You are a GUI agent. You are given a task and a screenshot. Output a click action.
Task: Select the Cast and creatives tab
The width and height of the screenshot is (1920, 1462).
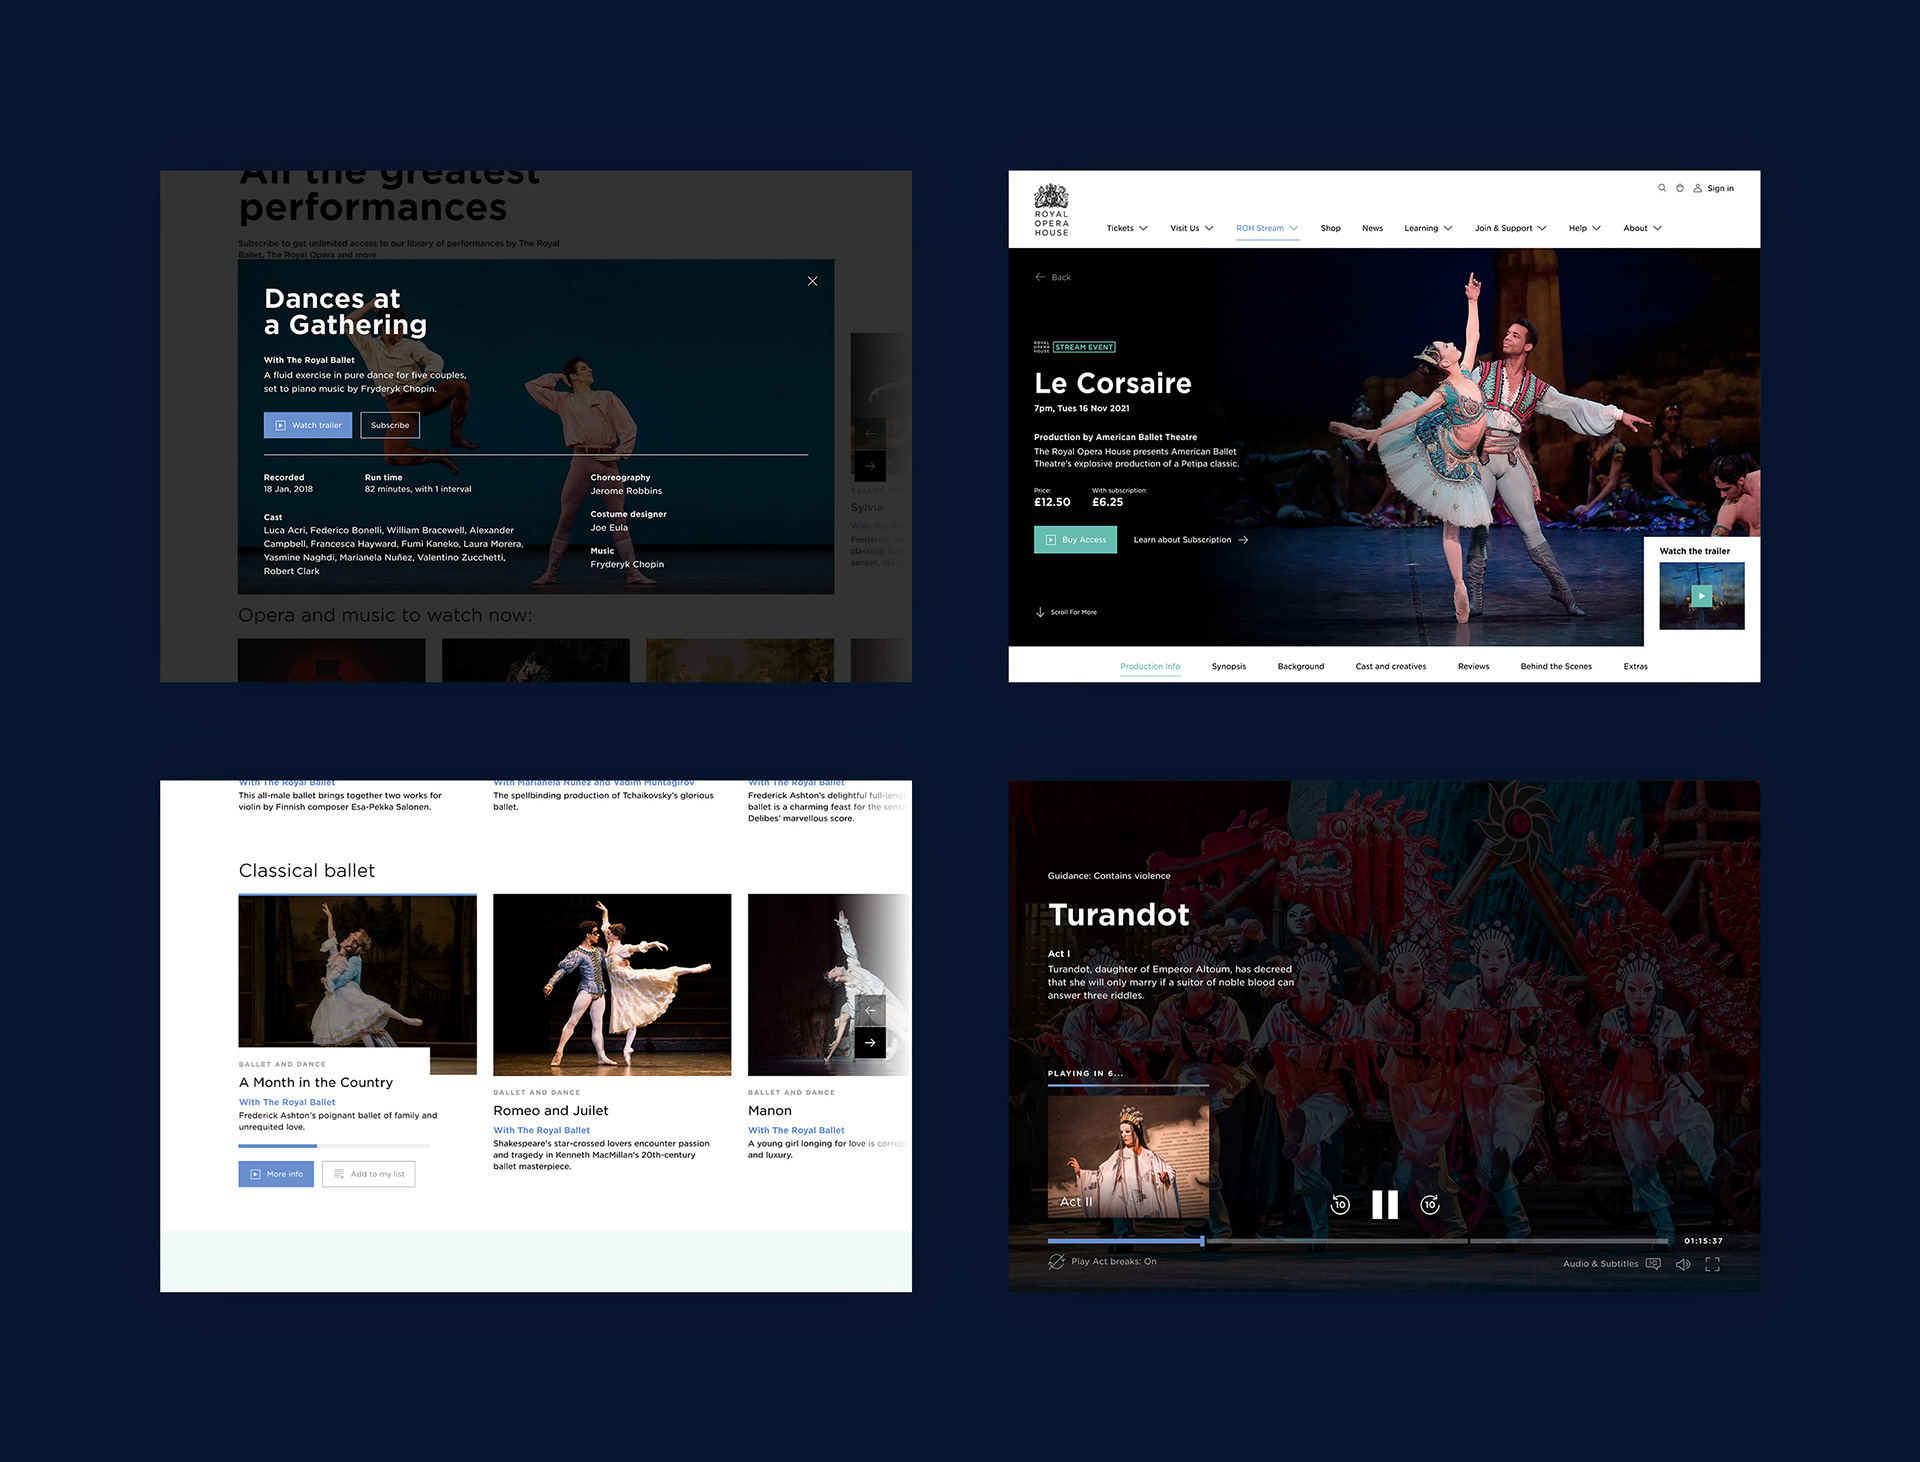[1391, 666]
